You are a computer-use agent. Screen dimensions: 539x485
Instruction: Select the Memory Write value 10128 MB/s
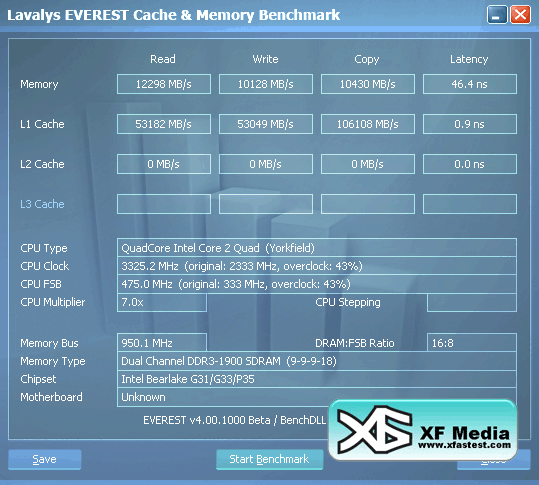266,84
